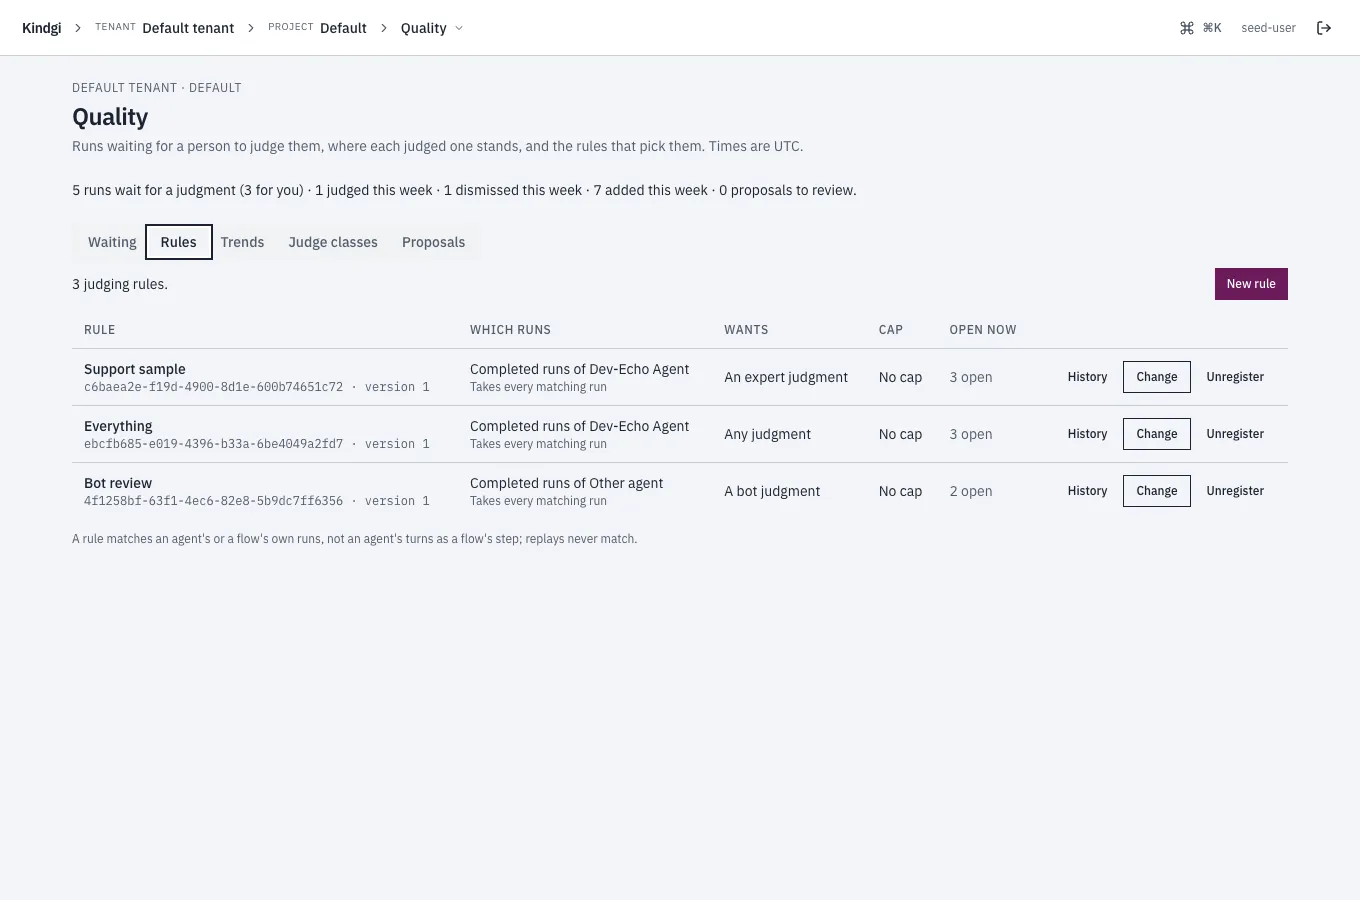The width and height of the screenshot is (1360, 900).
Task: Change the Everything rule
Action: [1157, 434]
